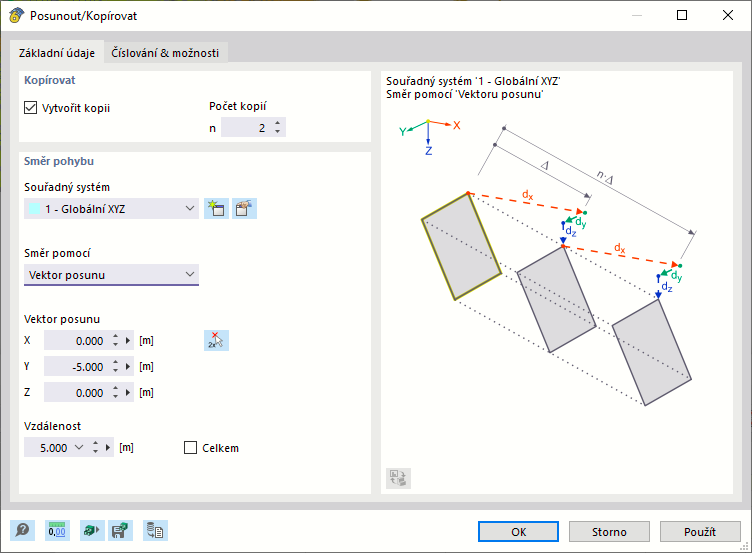Close the Posunout/Kopírovat dialog
752x553 pixels.
coord(728,15)
